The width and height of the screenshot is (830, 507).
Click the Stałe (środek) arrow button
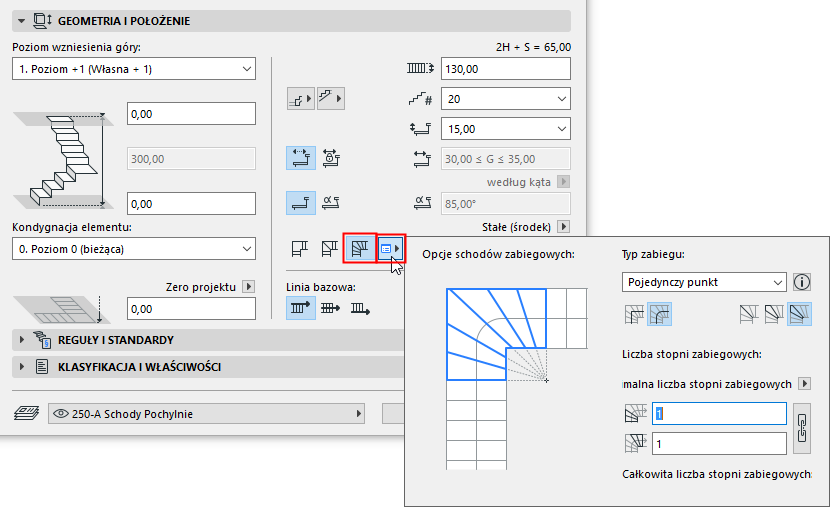coord(563,227)
